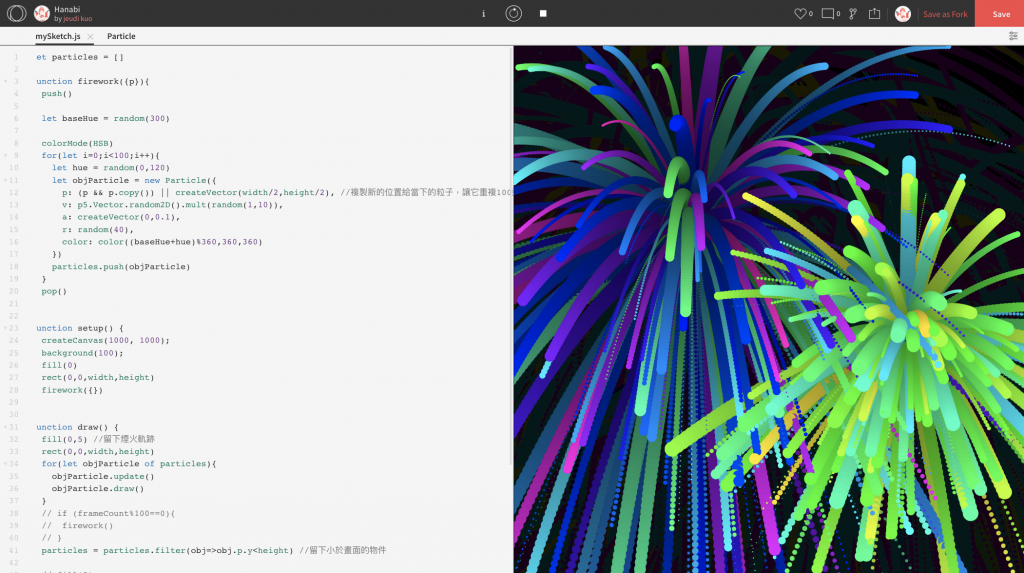Collapse the for-of loop at line 34
The height and width of the screenshot is (573, 1024).
pyautogui.click(x=6, y=464)
